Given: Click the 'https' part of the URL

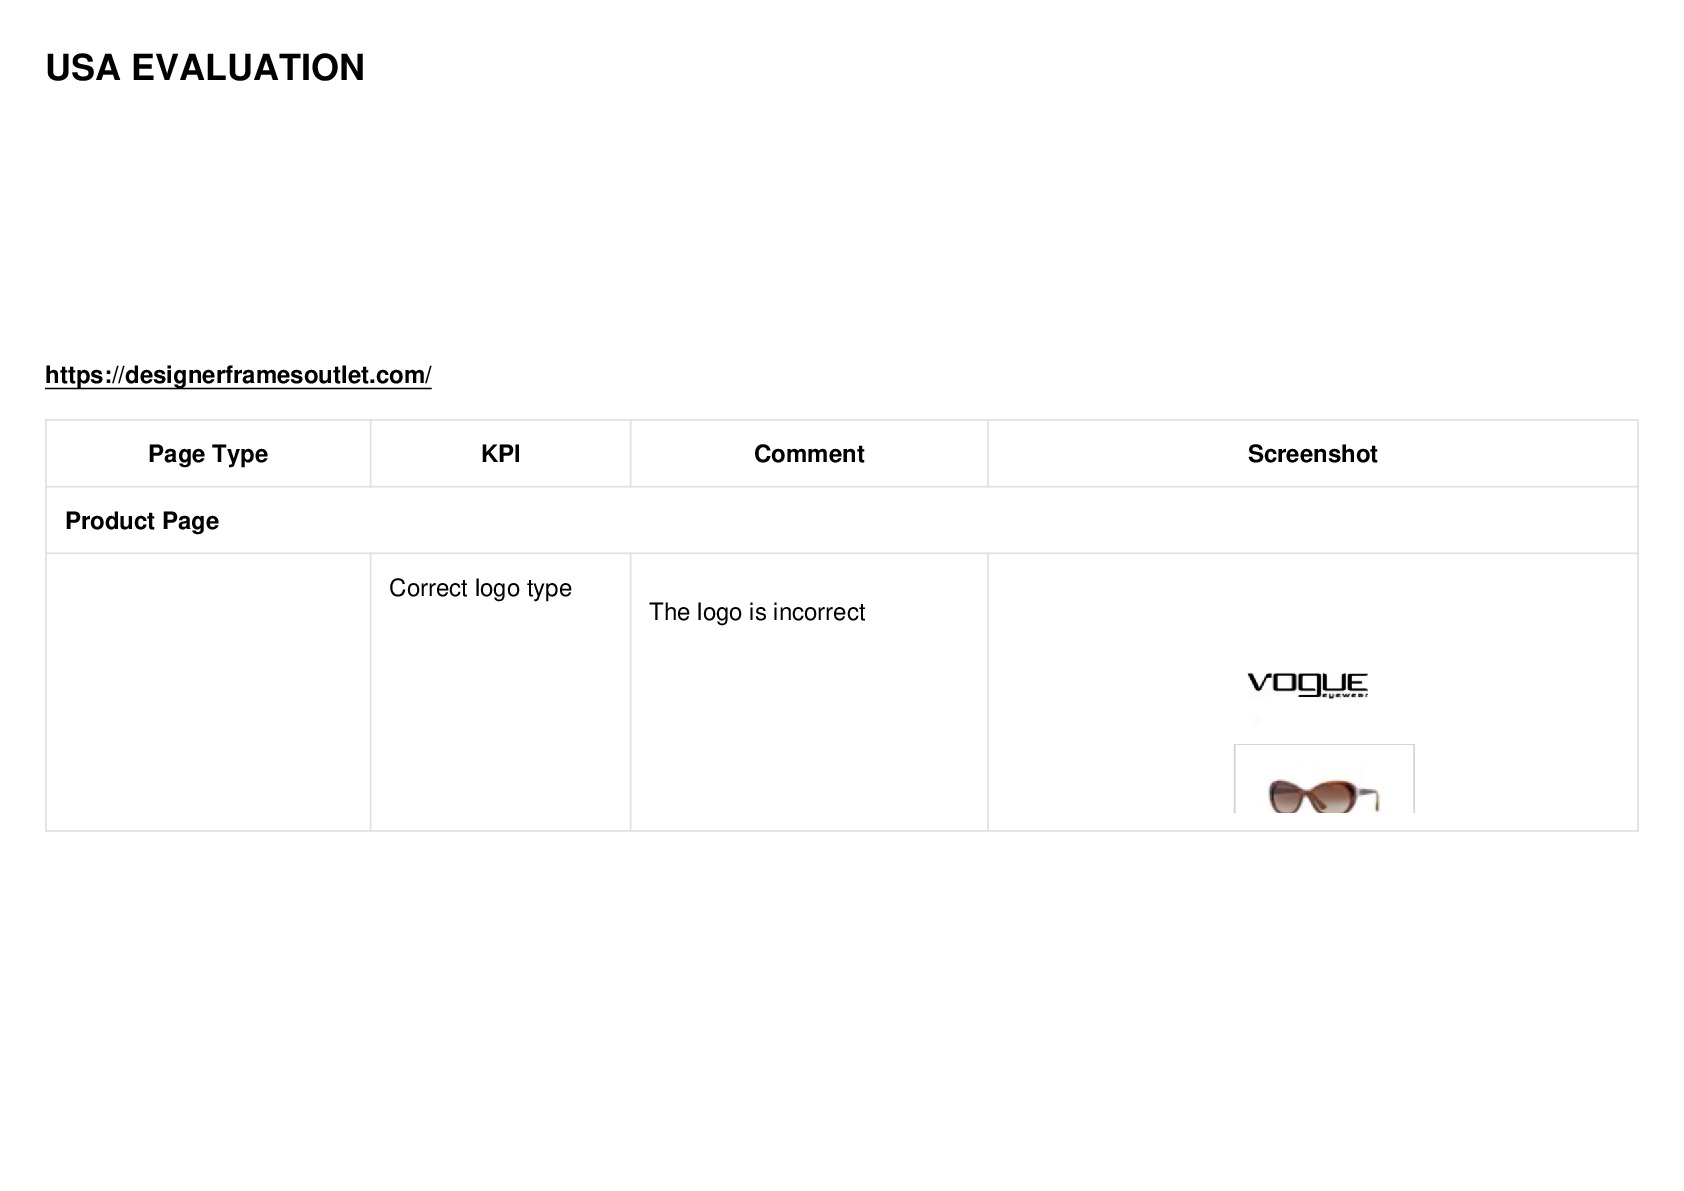Looking at the screenshot, I should (x=75, y=375).
